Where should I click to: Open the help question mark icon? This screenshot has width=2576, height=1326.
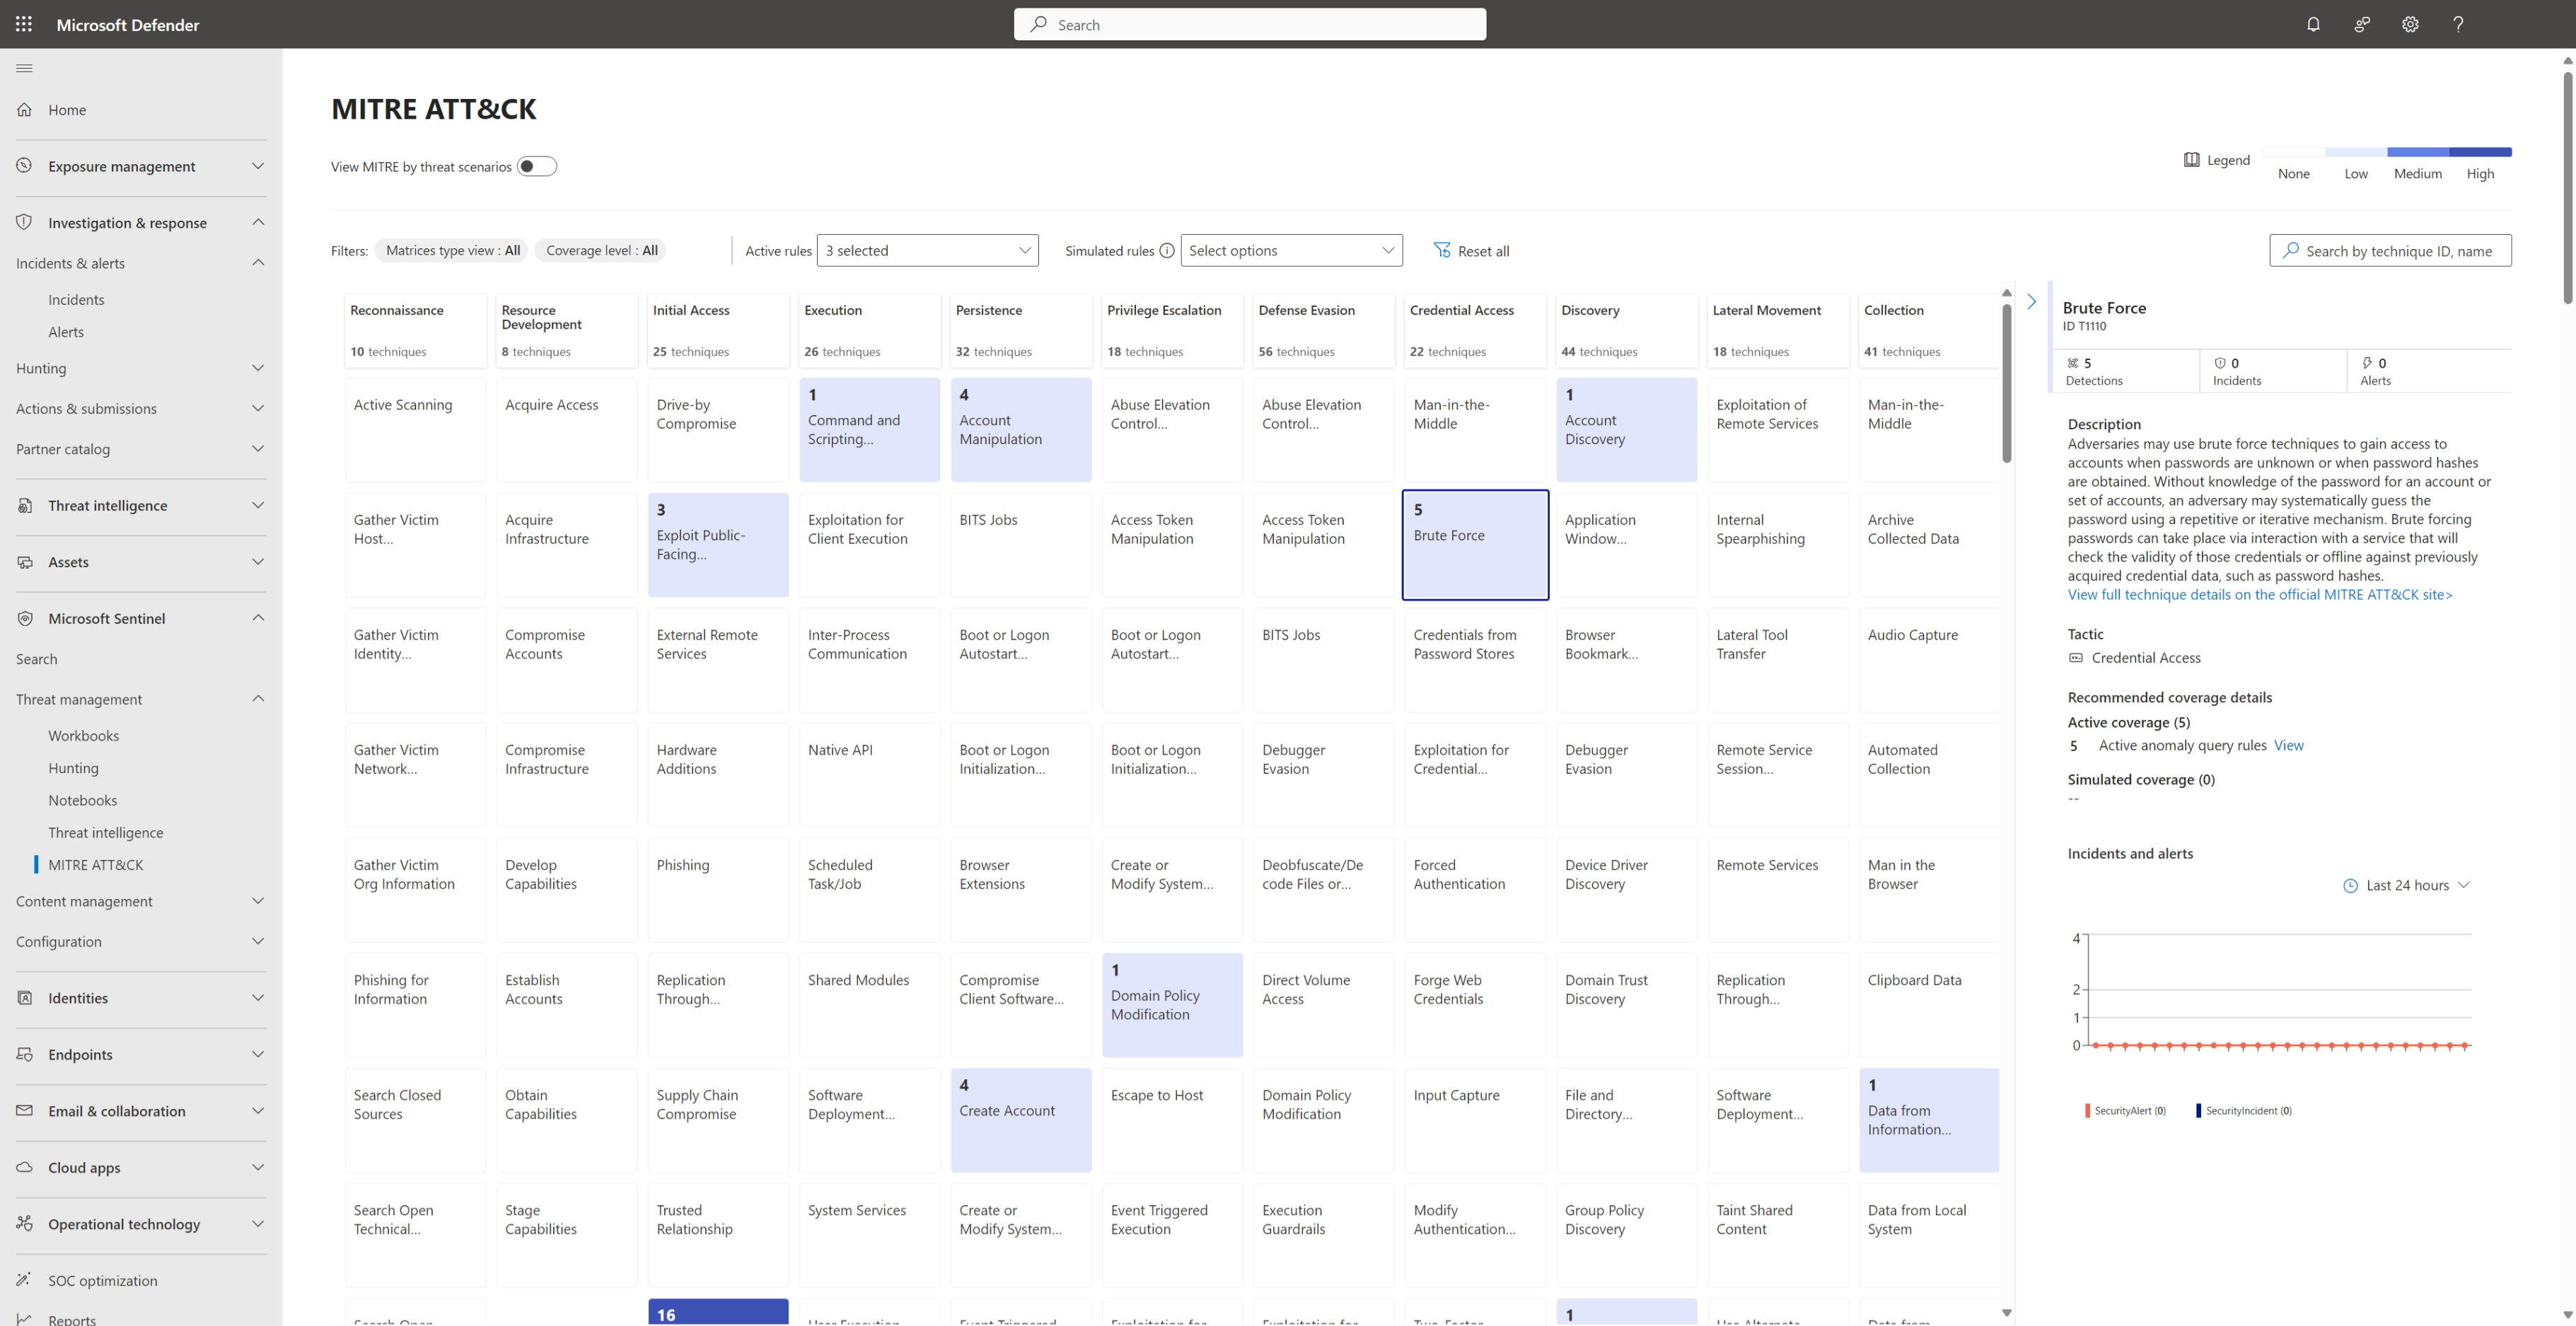(x=2458, y=24)
